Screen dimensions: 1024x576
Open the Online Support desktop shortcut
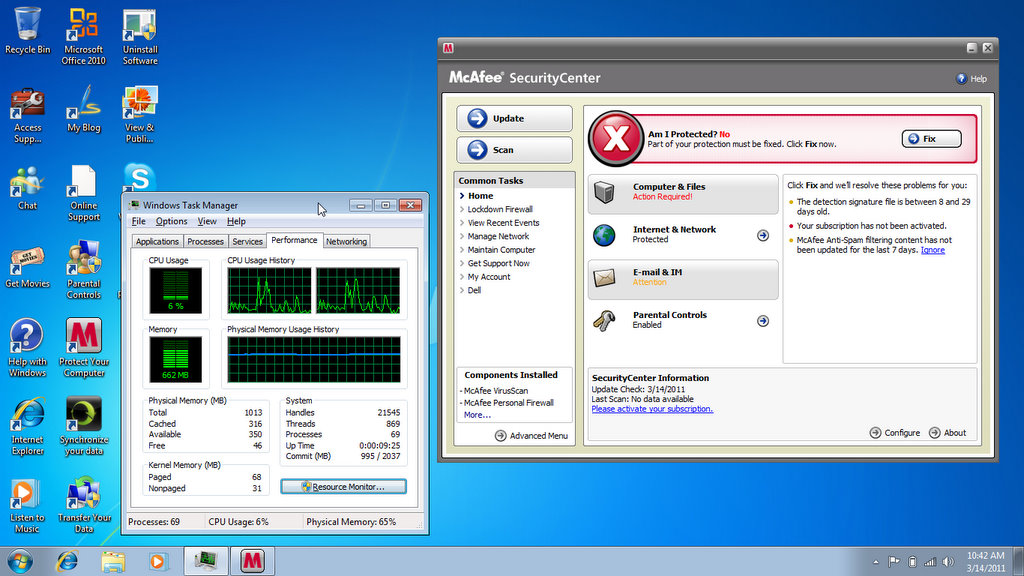84,193
